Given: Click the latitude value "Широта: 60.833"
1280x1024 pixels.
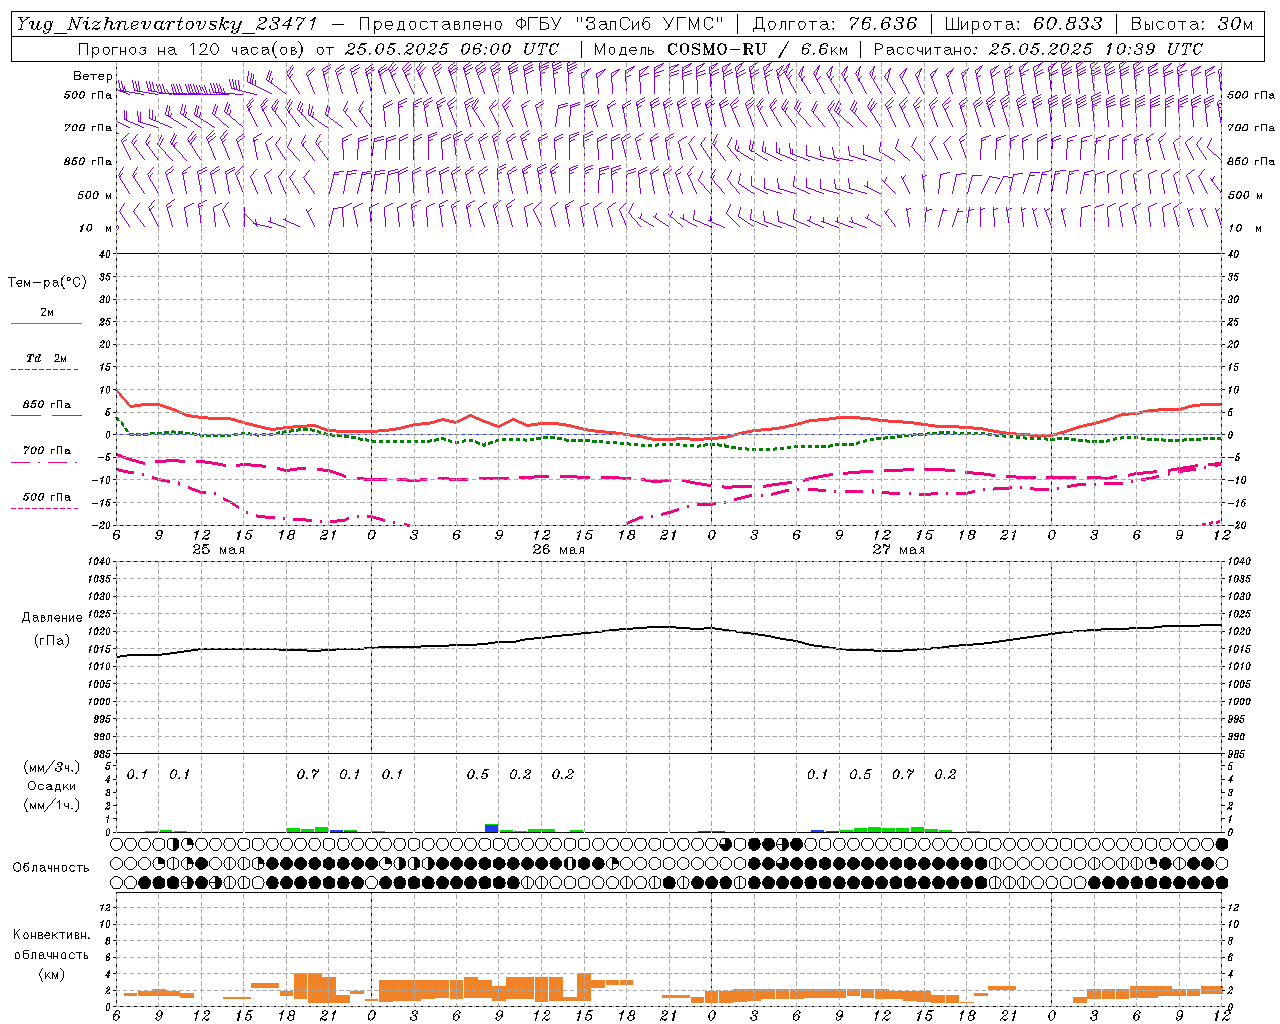Looking at the screenshot, I should 1024,24.
